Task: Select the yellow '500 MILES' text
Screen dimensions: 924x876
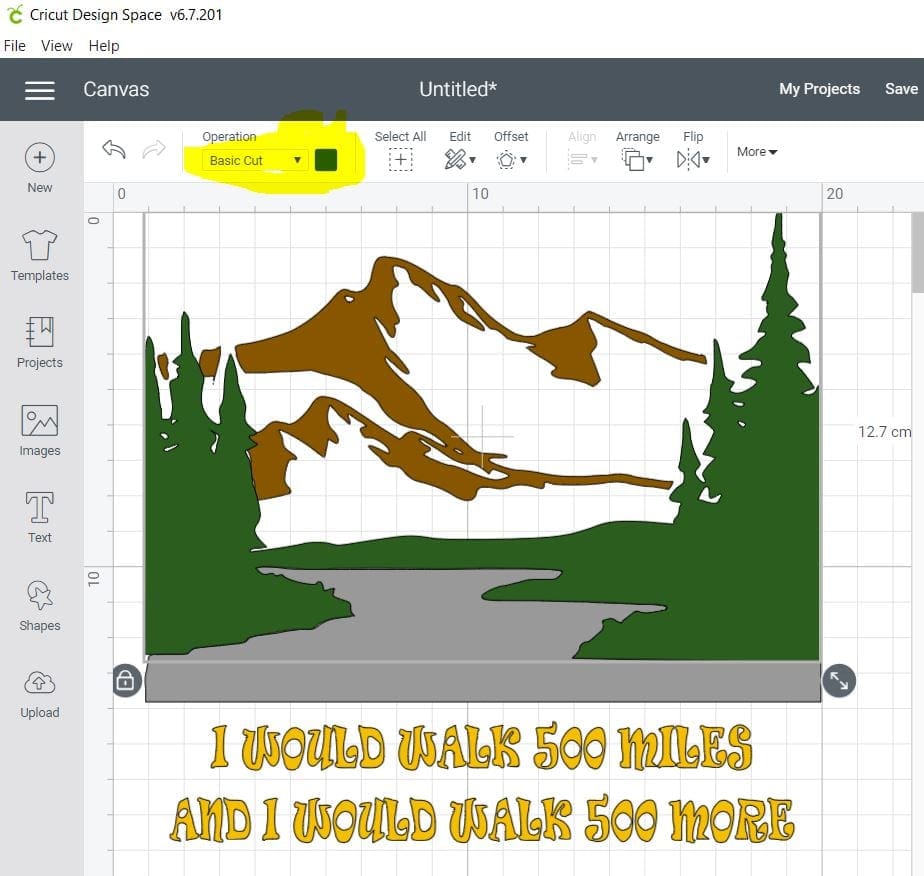Action: click(x=642, y=747)
